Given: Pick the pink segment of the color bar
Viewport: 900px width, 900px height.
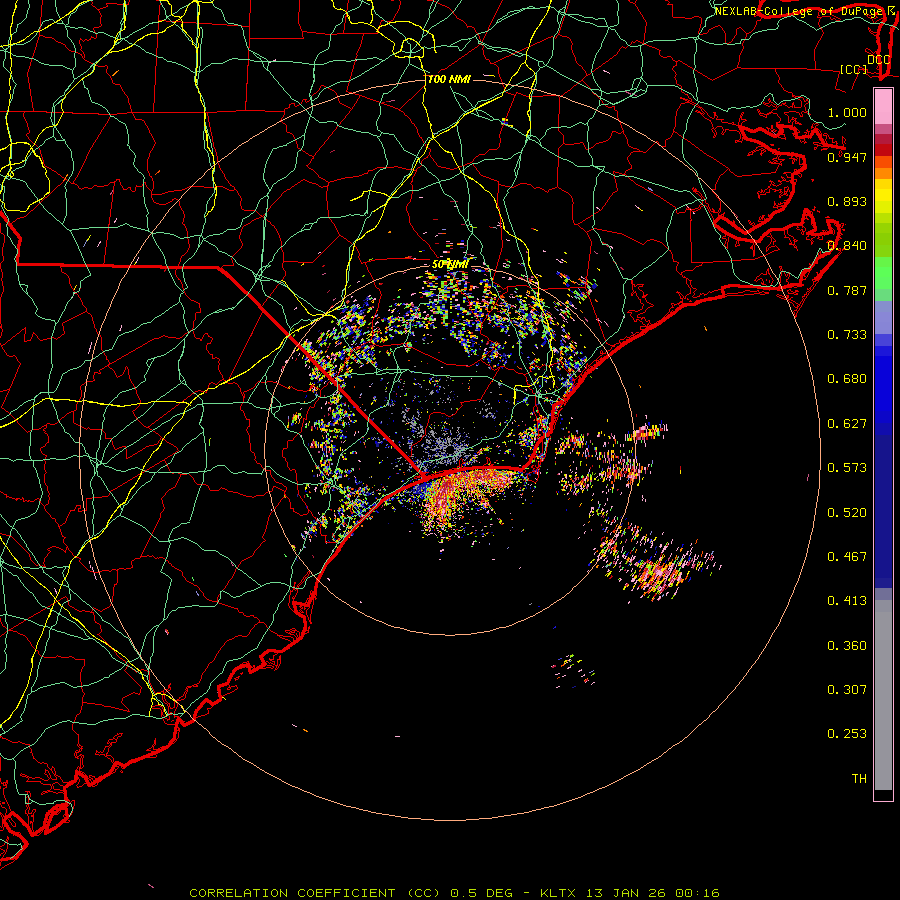Looking at the screenshot, I should pos(883,107).
